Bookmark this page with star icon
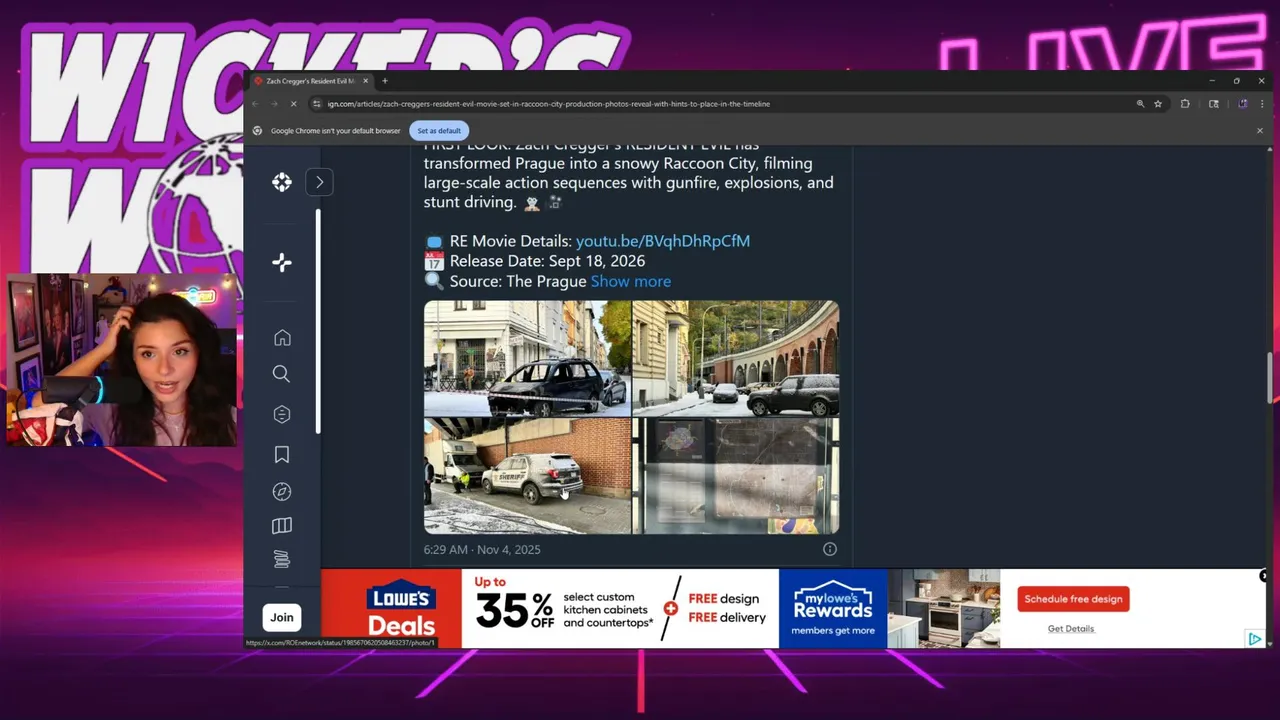The width and height of the screenshot is (1280, 720). [x=1158, y=104]
